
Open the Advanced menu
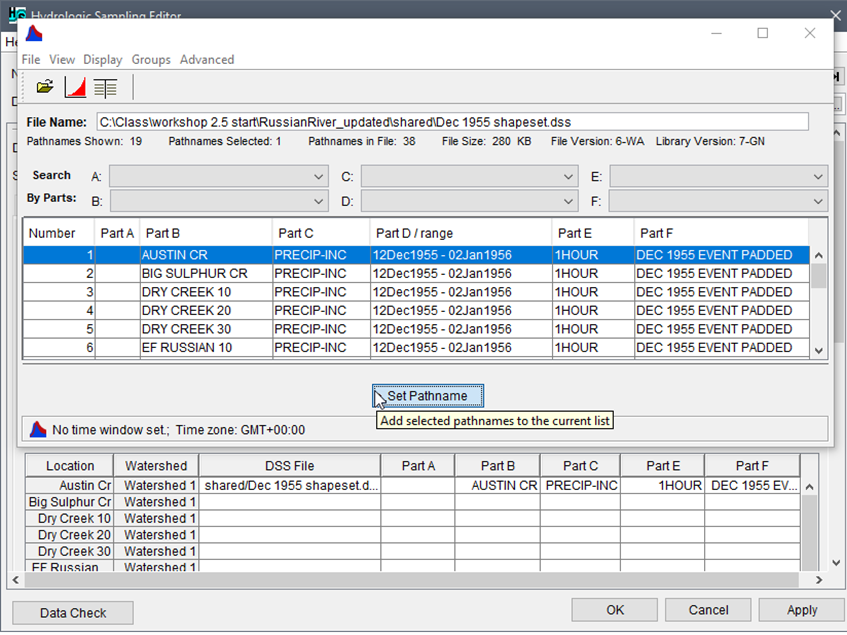(207, 59)
